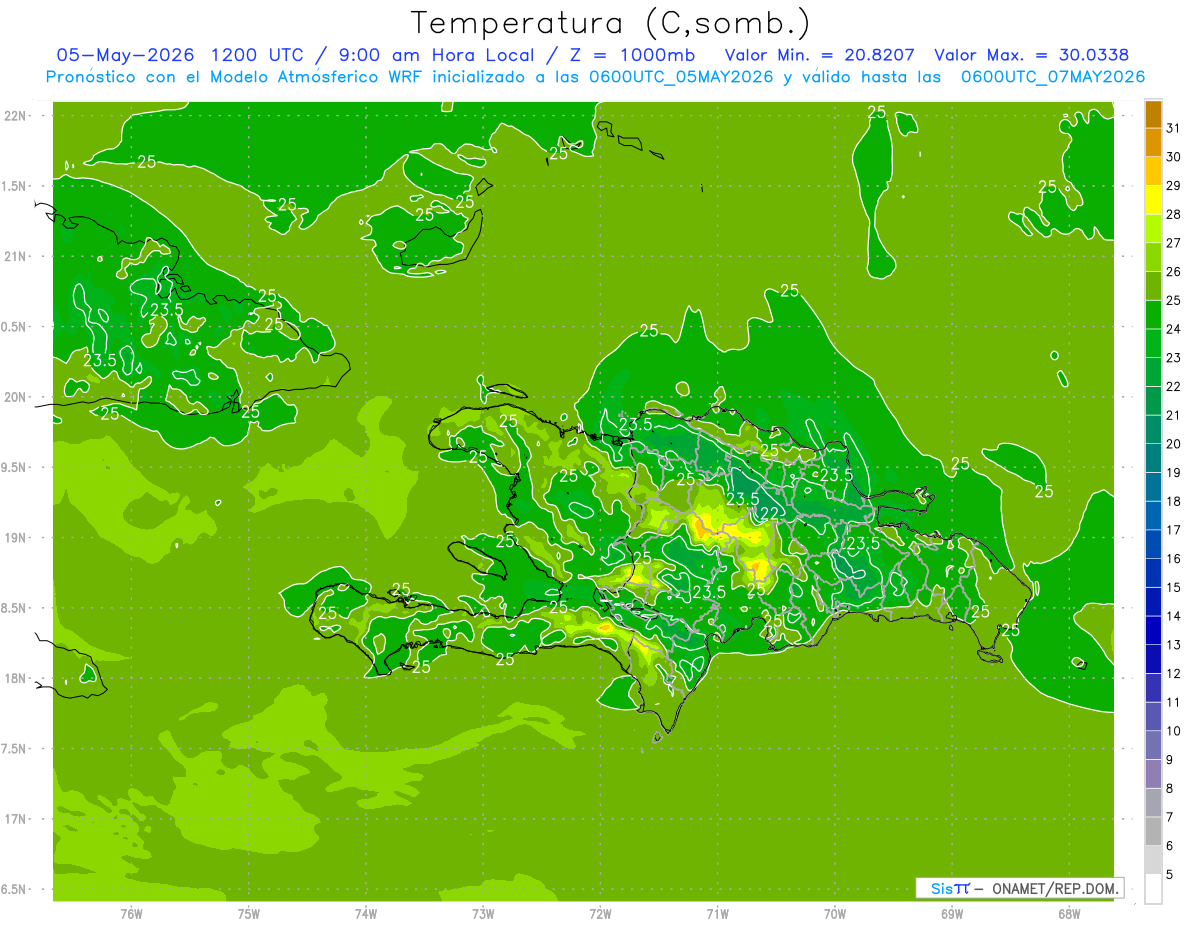Click the yellow 28 color legend swatch
The width and height of the screenshot is (1200, 927).
tap(1153, 200)
